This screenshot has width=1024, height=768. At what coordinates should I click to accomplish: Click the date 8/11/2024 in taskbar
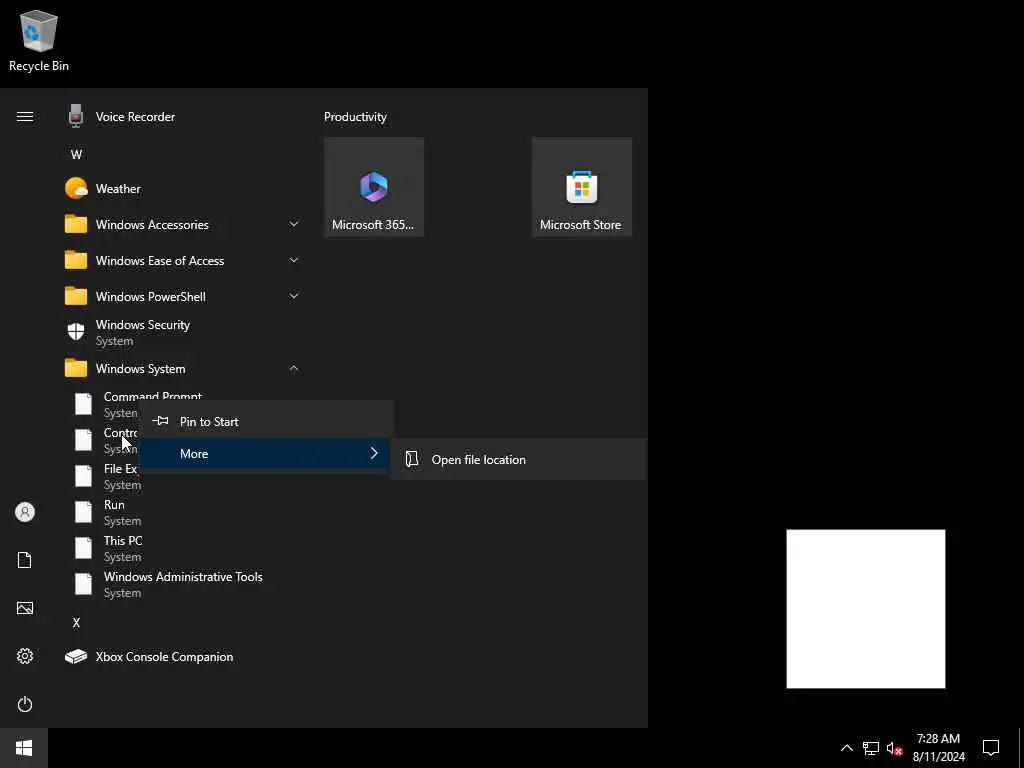pos(938,757)
